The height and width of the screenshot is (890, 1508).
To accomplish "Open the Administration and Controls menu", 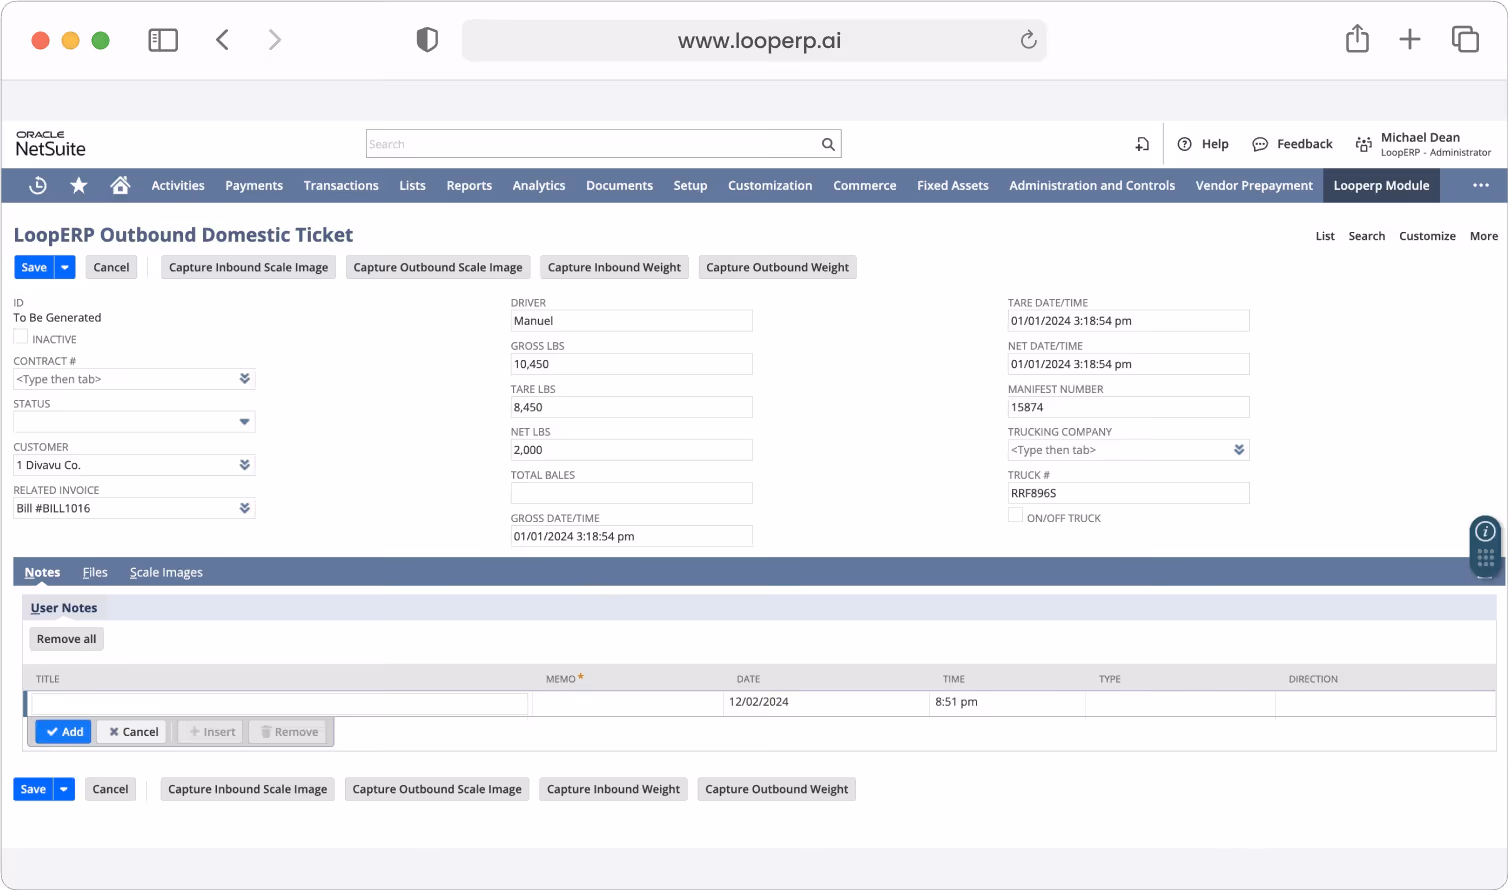I will point(1092,185).
